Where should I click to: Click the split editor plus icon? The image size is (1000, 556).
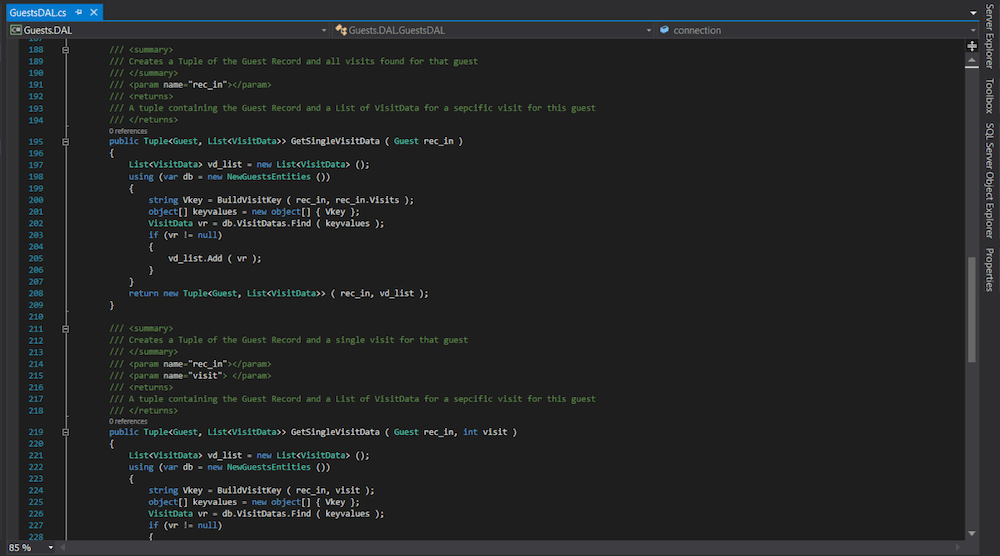coord(972,47)
